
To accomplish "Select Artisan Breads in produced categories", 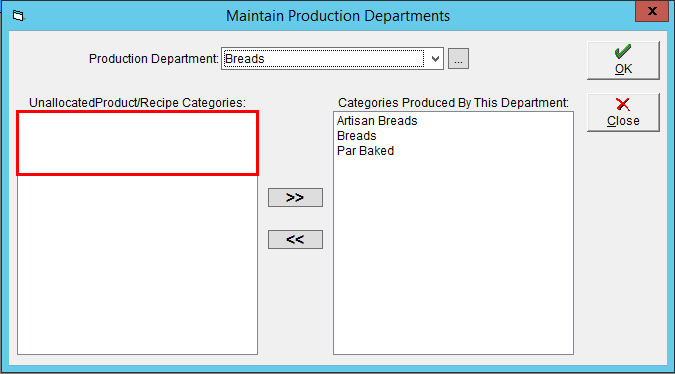I will tap(377, 121).
